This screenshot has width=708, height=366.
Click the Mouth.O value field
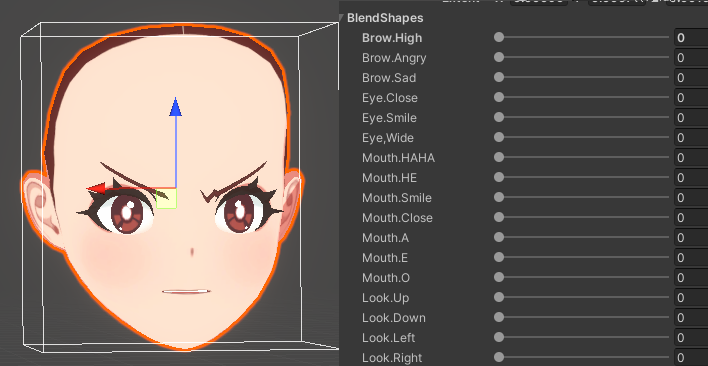[691, 277]
